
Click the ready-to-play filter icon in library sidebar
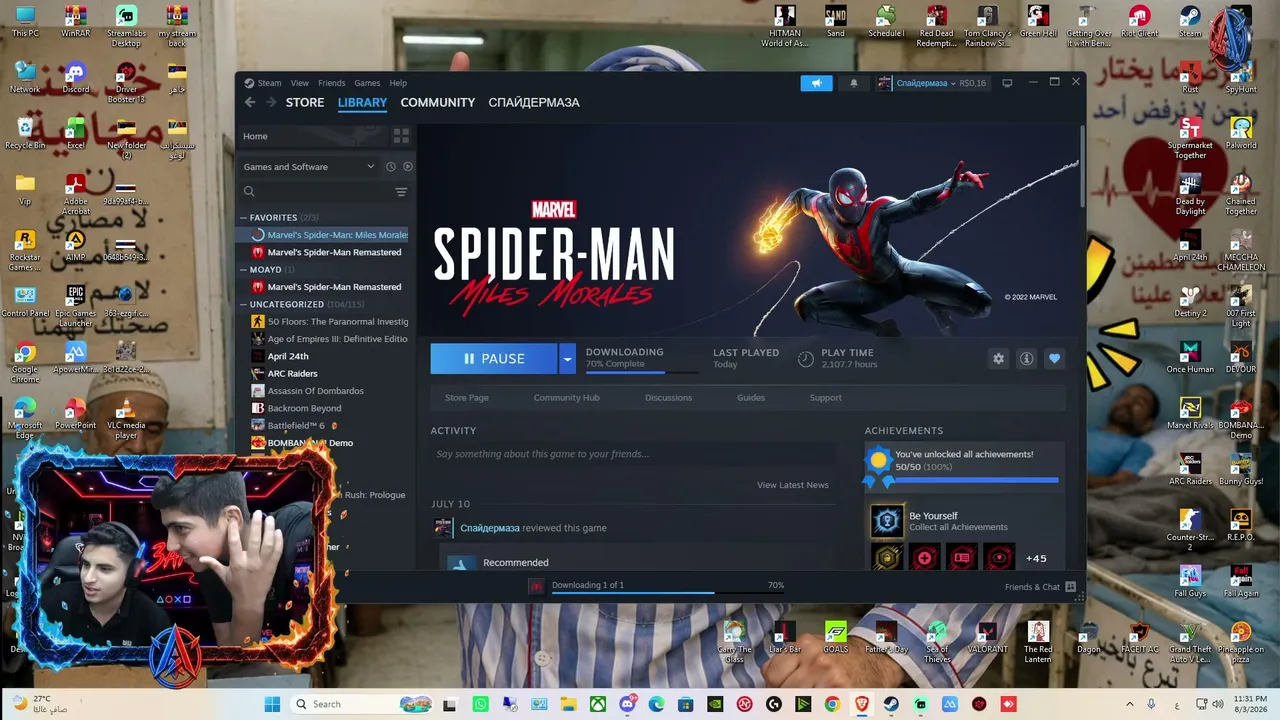click(407, 167)
